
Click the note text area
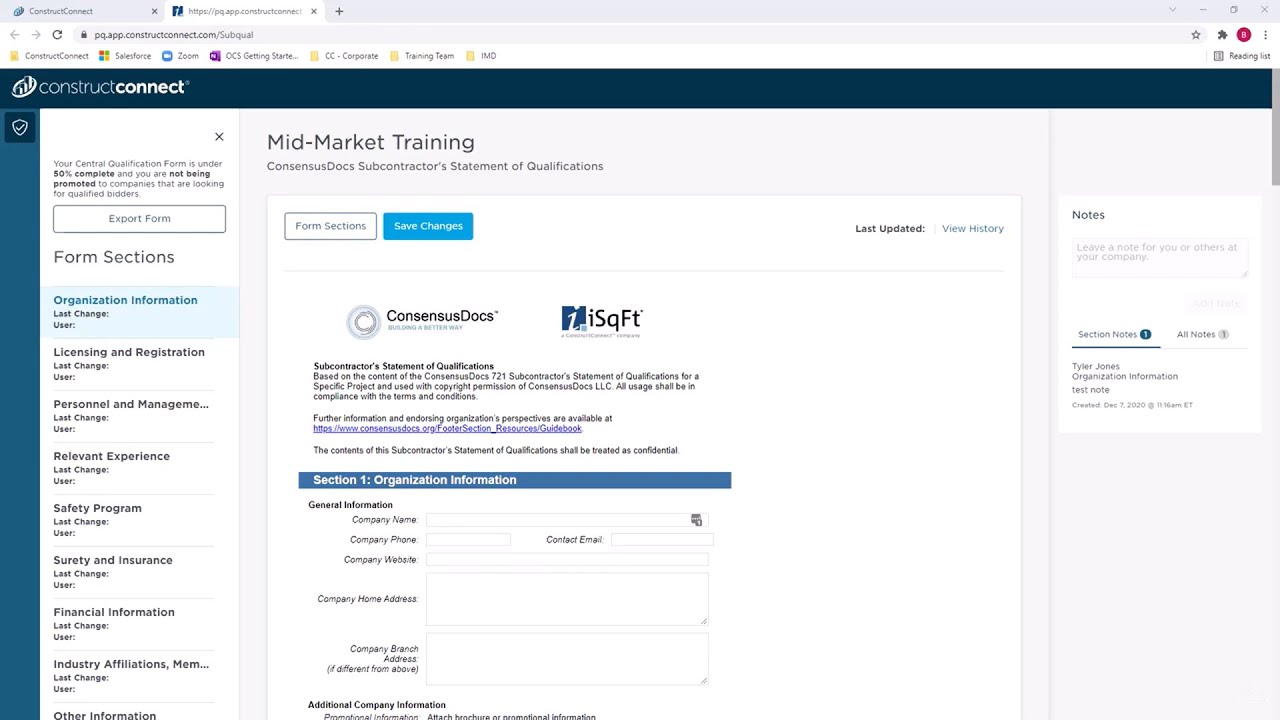point(1160,257)
